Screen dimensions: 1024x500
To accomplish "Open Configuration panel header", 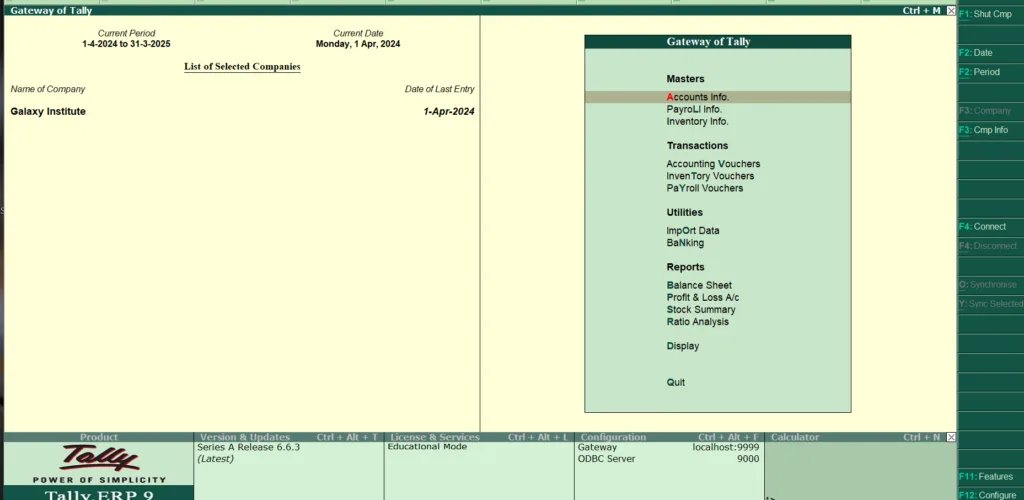I will tap(669, 437).
